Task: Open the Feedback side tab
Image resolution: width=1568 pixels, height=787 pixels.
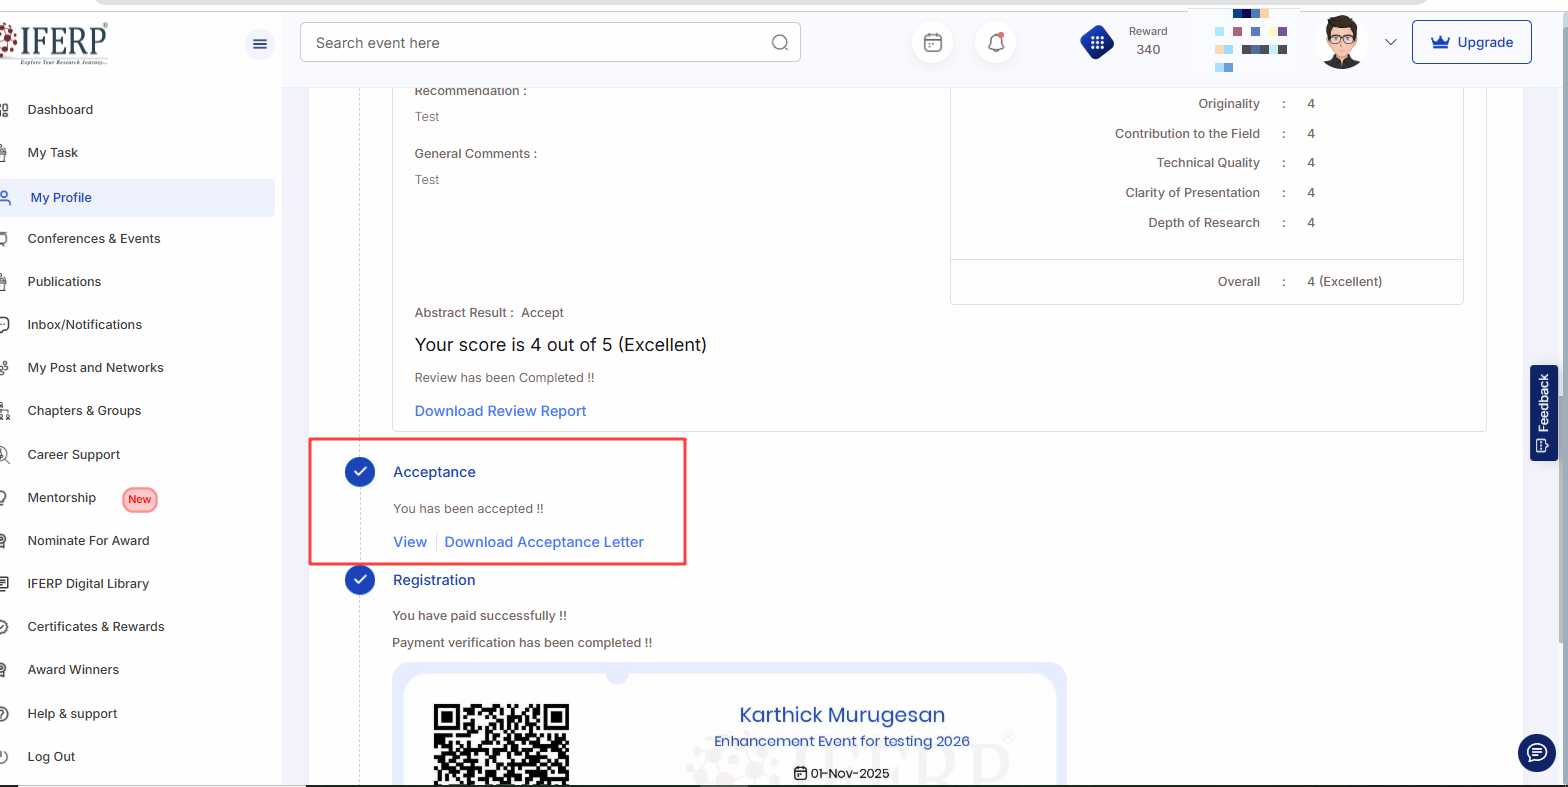Action: click(x=1543, y=412)
